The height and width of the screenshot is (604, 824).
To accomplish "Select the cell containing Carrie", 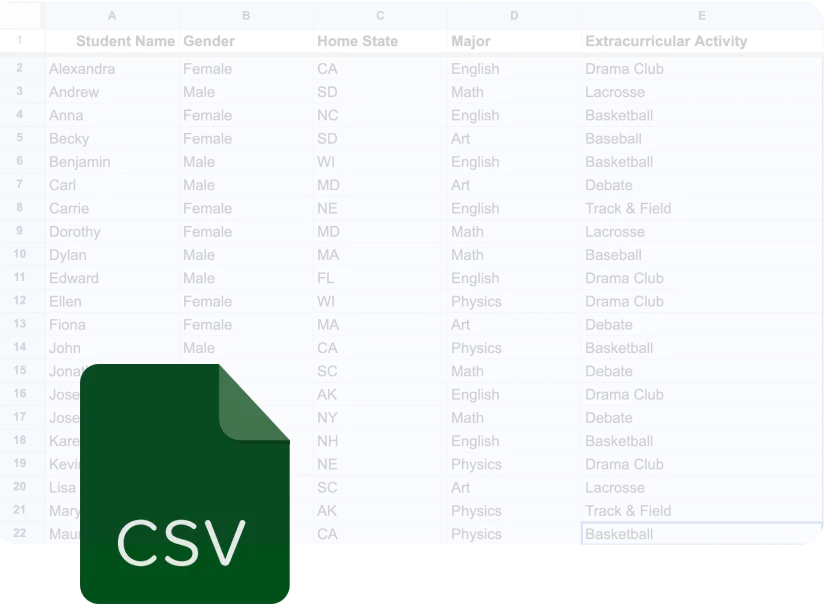I will click(112, 208).
